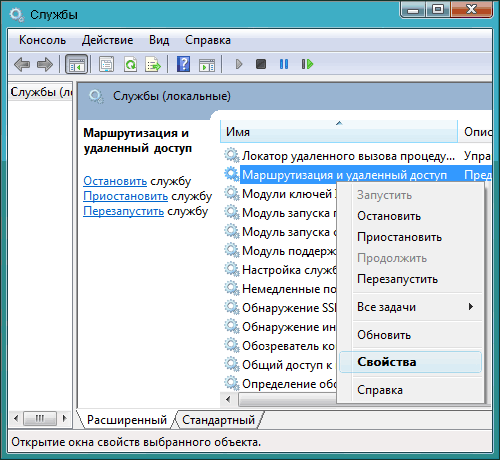This screenshot has width=500, height=460.
Task: Click the tree pane horizontal scrollbar thumb
Action: (40, 418)
